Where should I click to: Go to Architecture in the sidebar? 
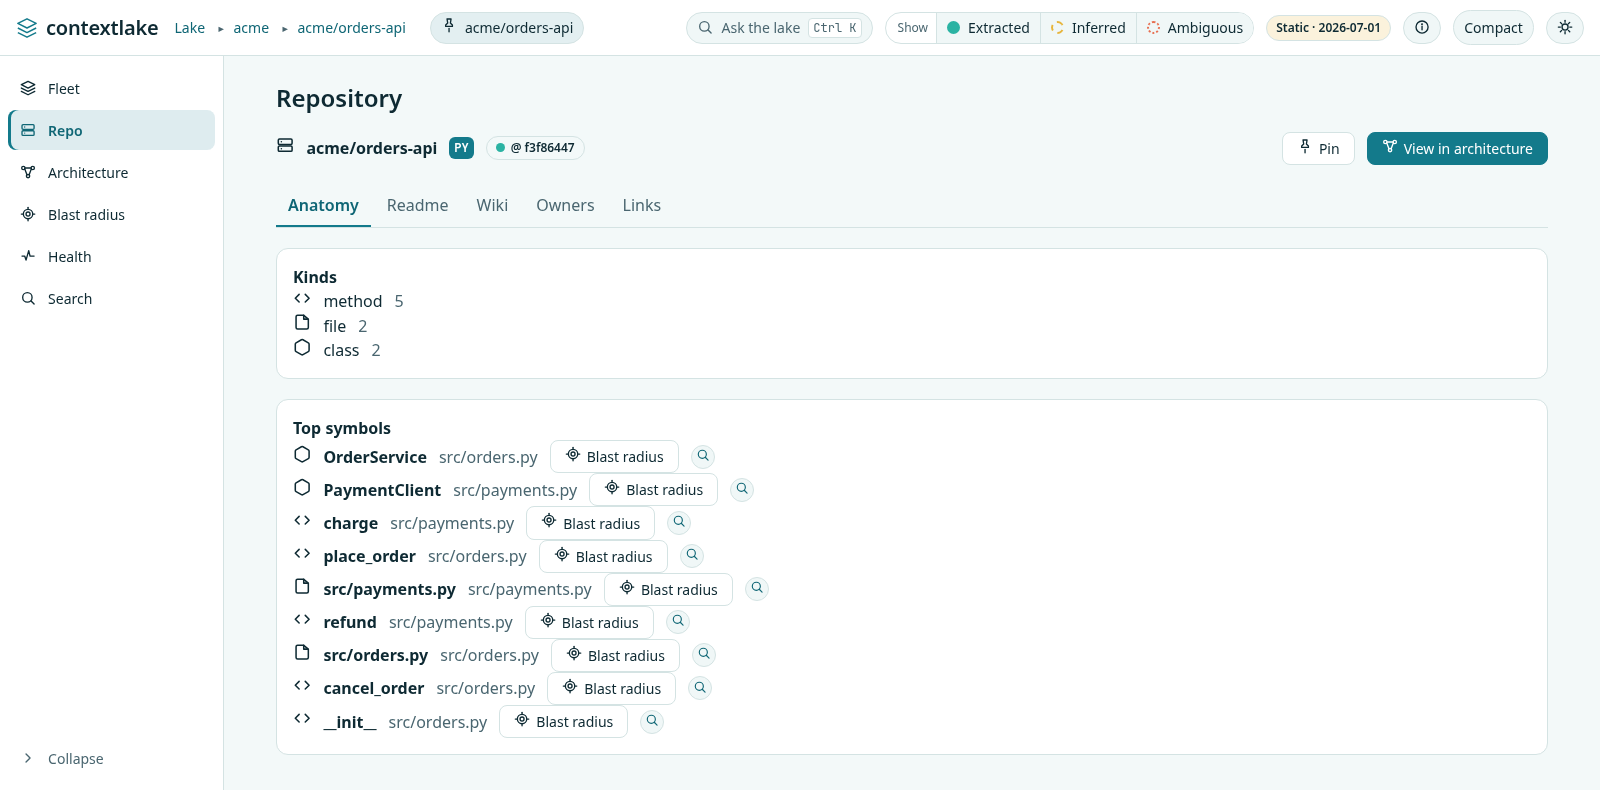coord(112,172)
